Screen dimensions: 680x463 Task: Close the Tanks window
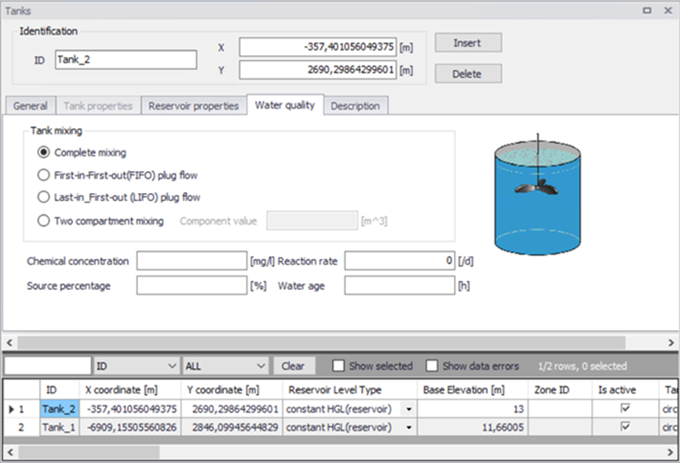coord(668,10)
